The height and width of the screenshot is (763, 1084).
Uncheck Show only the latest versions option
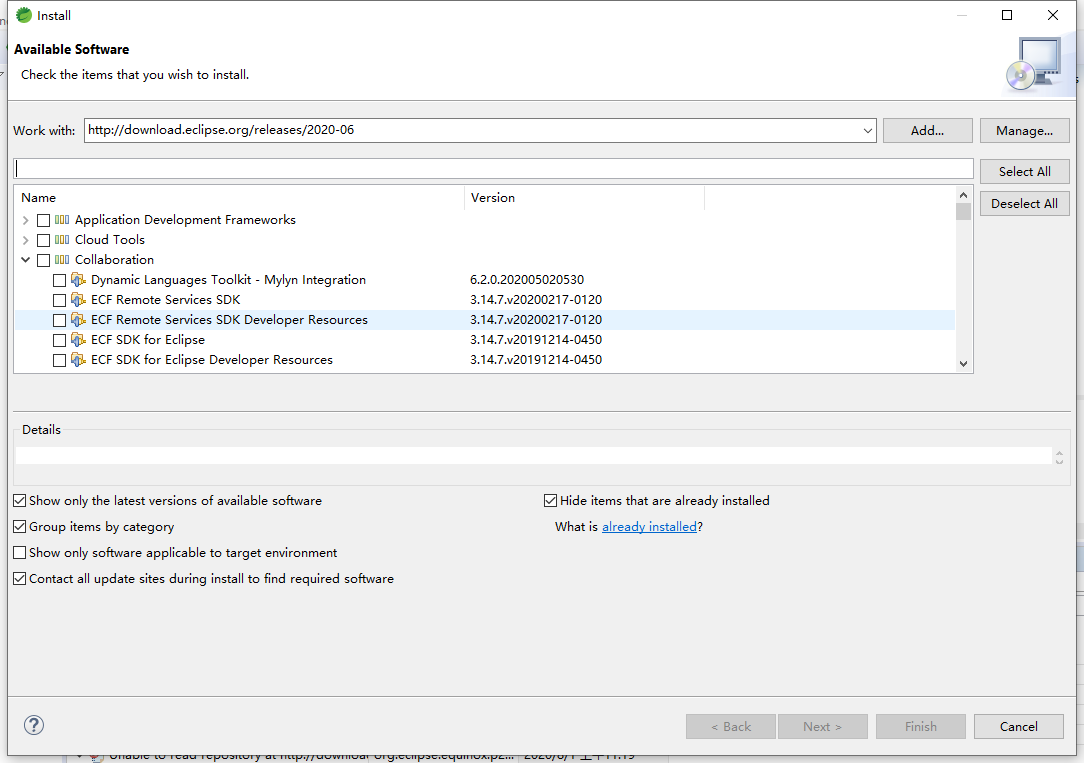coord(20,501)
